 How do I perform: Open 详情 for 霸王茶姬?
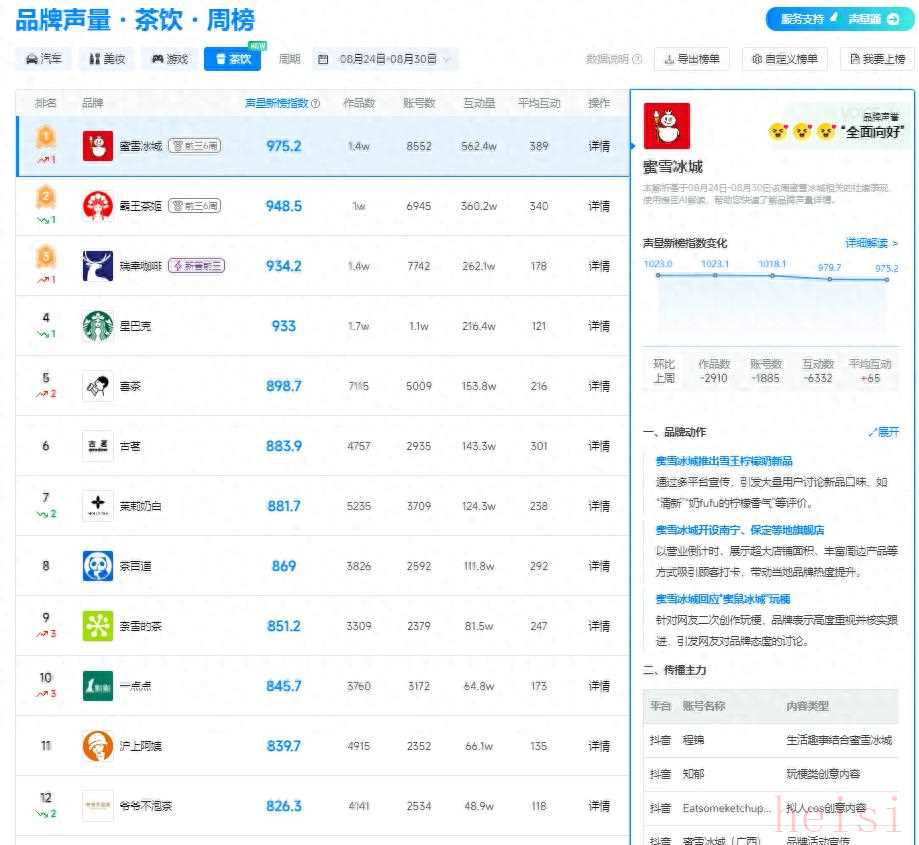pos(599,206)
